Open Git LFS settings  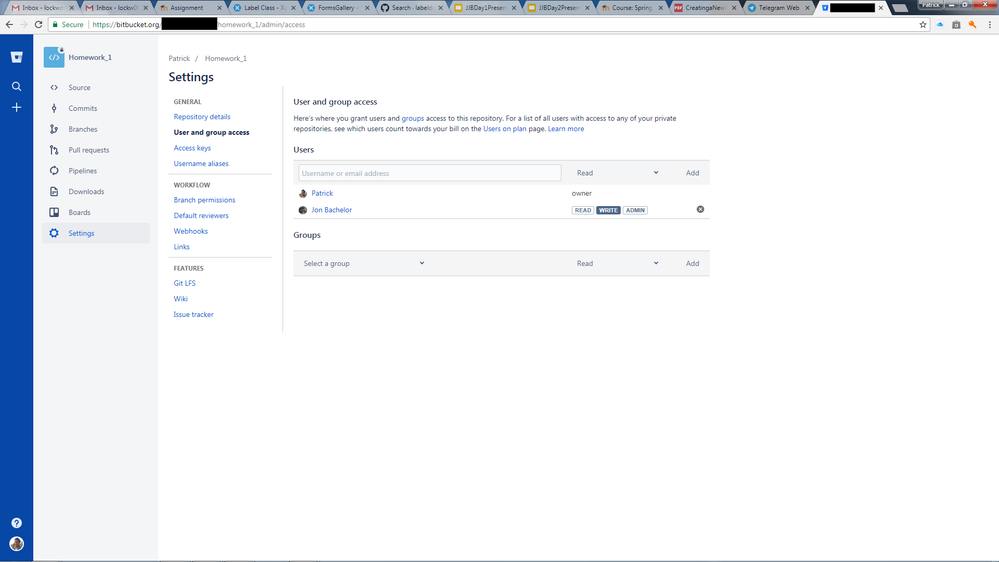click(x=185, y=283)
